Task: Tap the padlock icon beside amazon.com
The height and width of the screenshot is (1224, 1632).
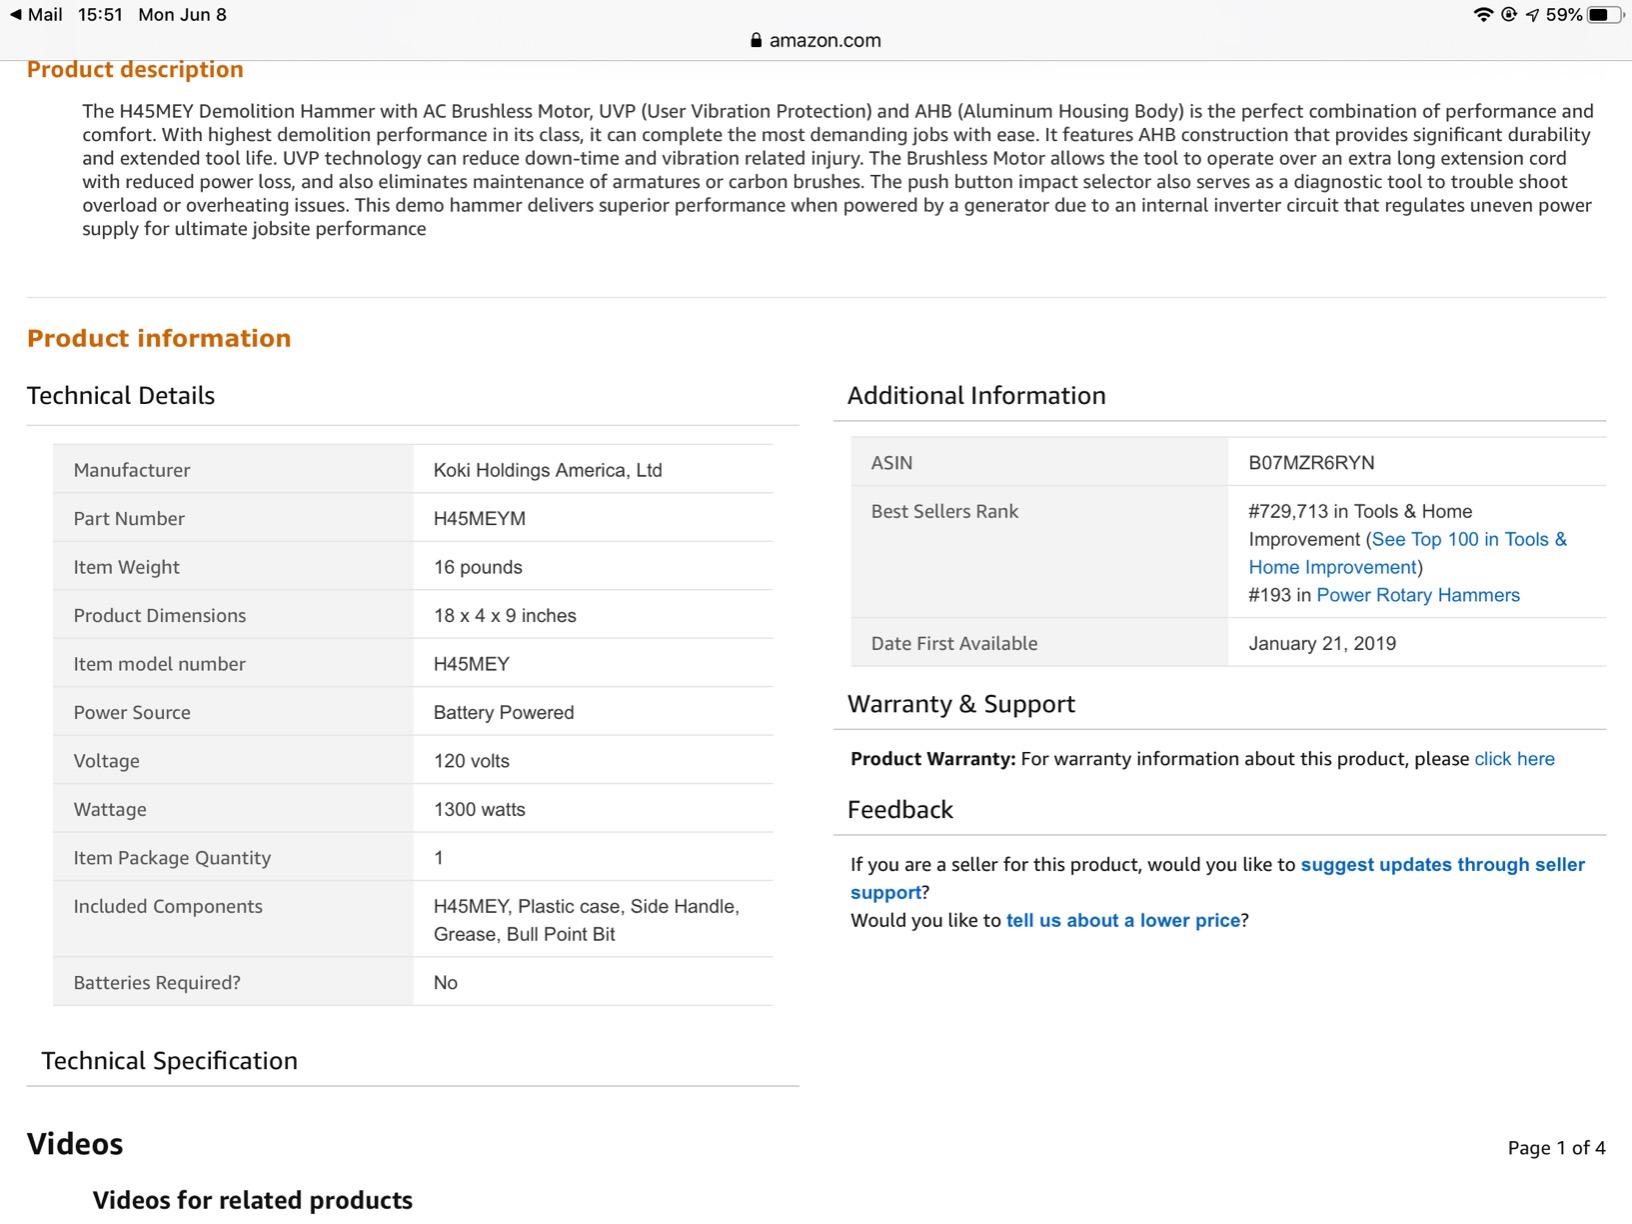Action: pos(756,41)
